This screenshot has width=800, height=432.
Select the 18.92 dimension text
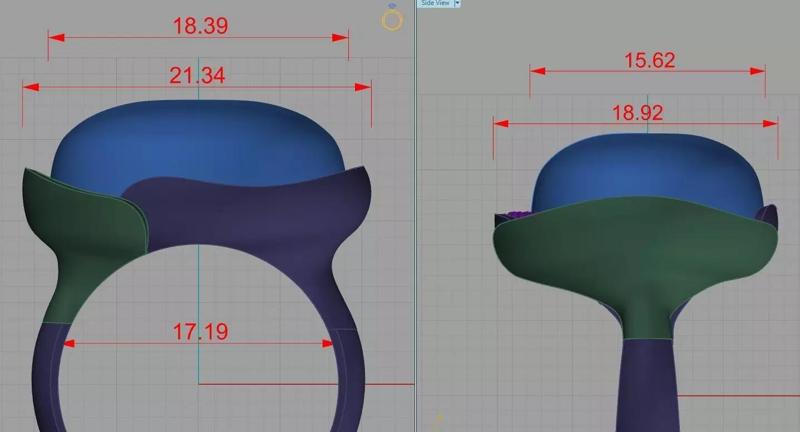(637, 113)
